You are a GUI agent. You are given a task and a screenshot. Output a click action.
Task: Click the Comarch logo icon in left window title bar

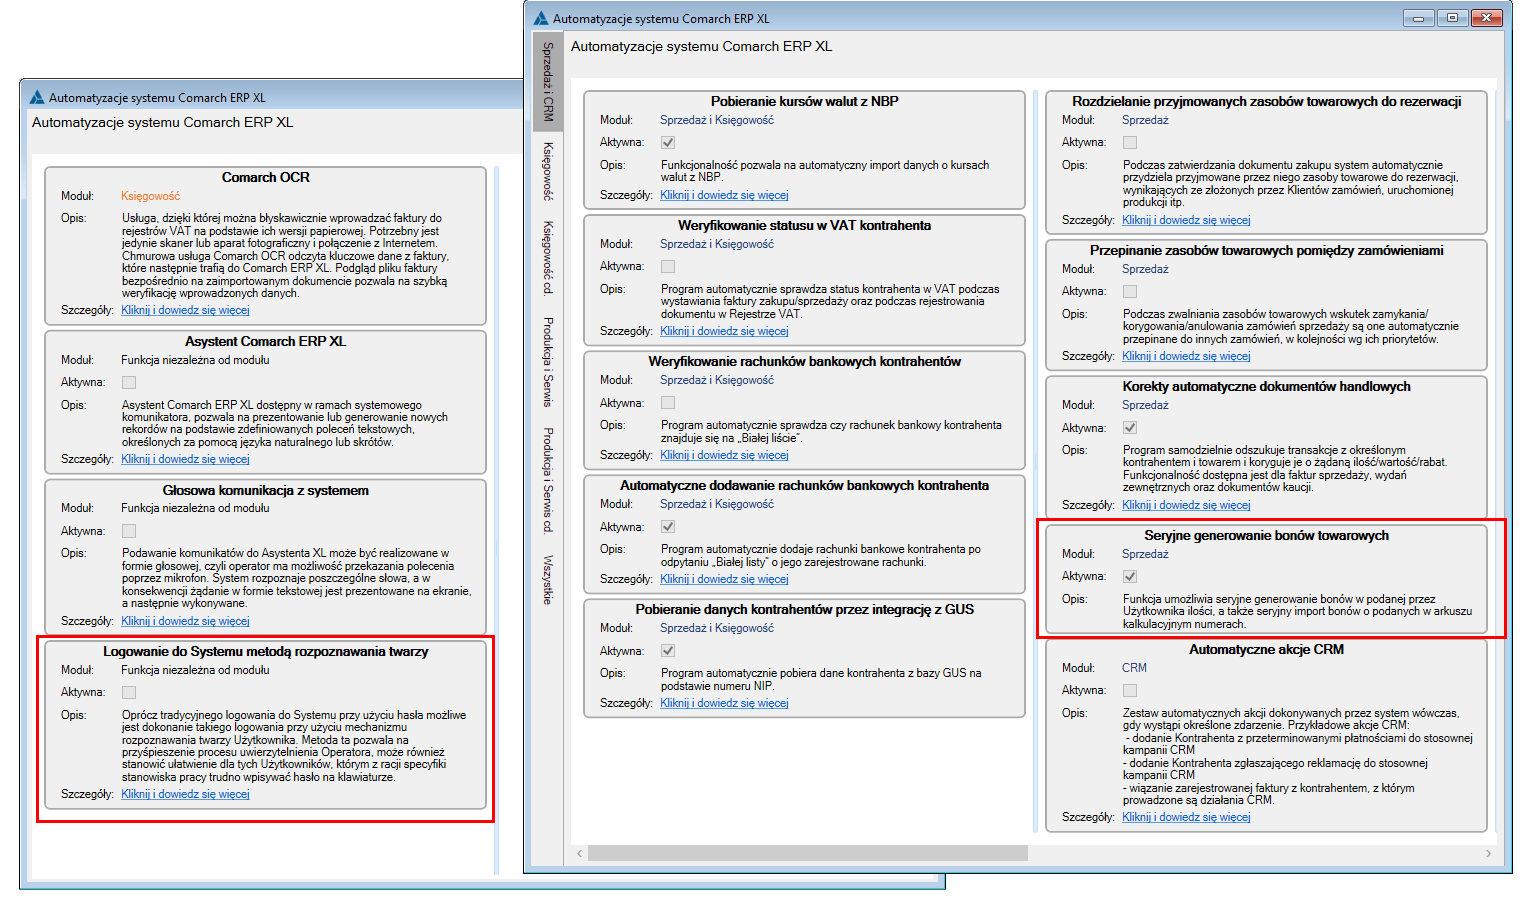coord(37,97)
